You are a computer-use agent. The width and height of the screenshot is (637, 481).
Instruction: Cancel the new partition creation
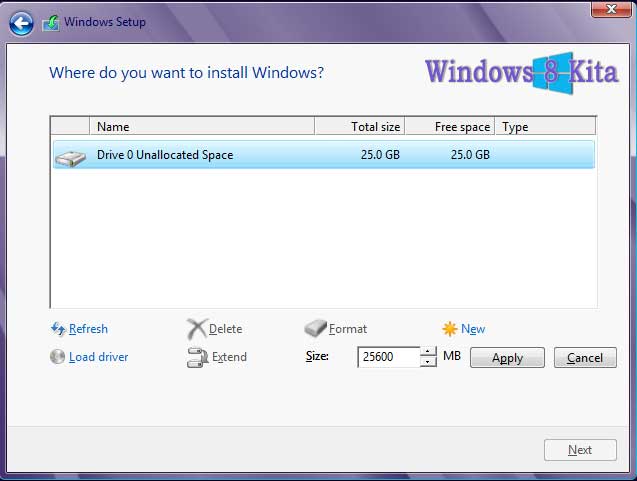[x=585, y=358]
